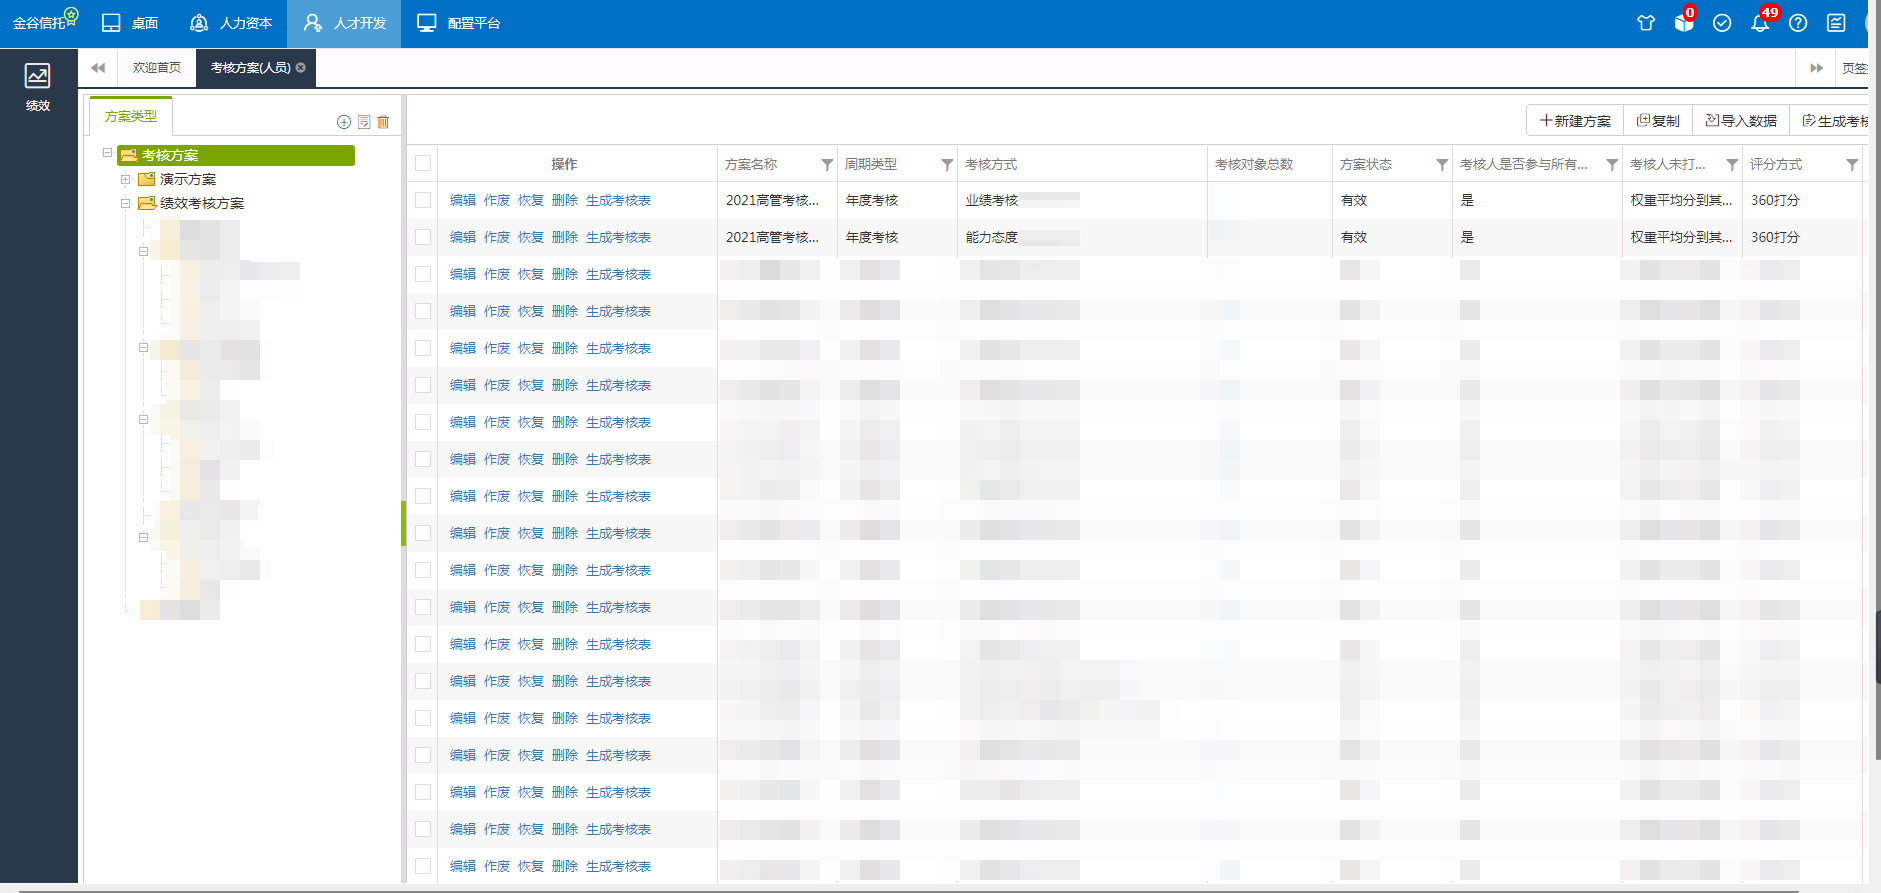Click the skin/theme shirt icon
The image size is (1881, 893).
pos(1646,23)
